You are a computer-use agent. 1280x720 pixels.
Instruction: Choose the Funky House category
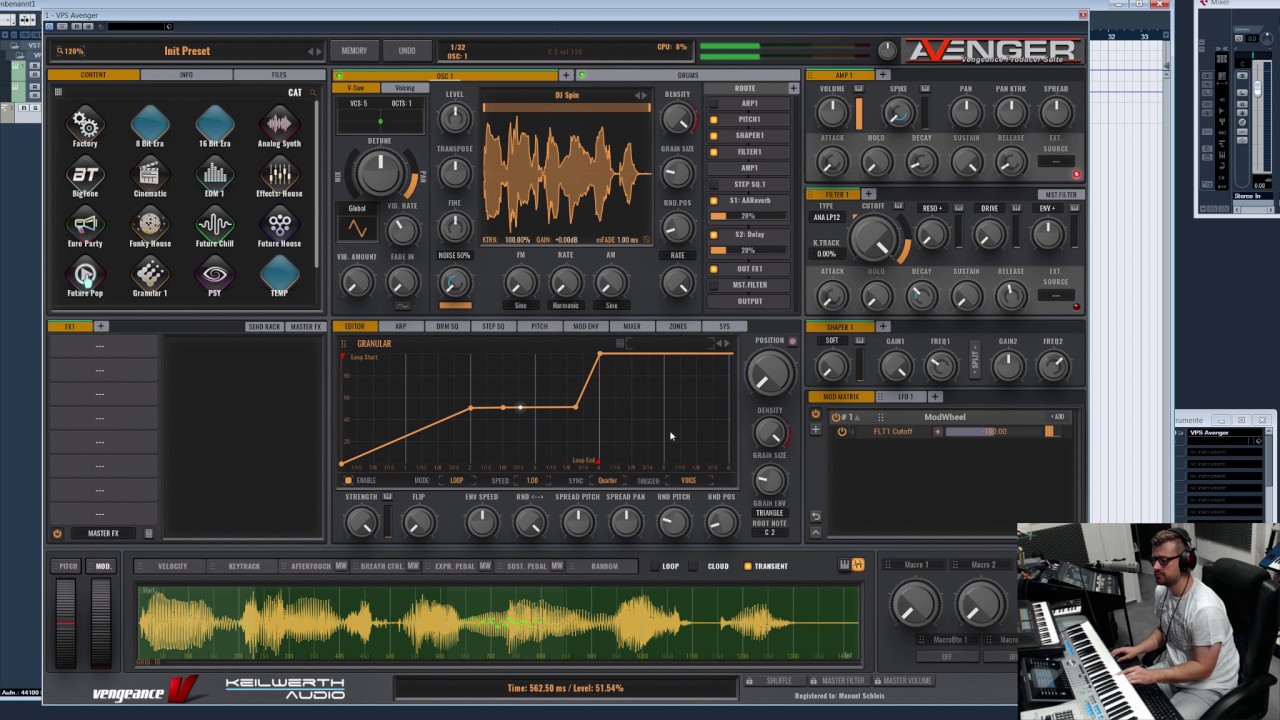click(150, 224)
